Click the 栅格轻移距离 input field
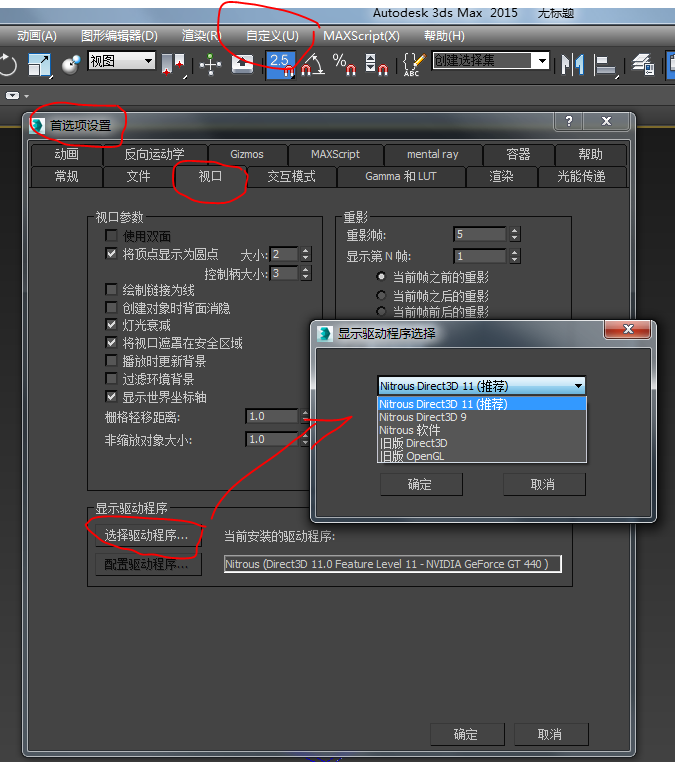The image size is (675, 762). 272,416
